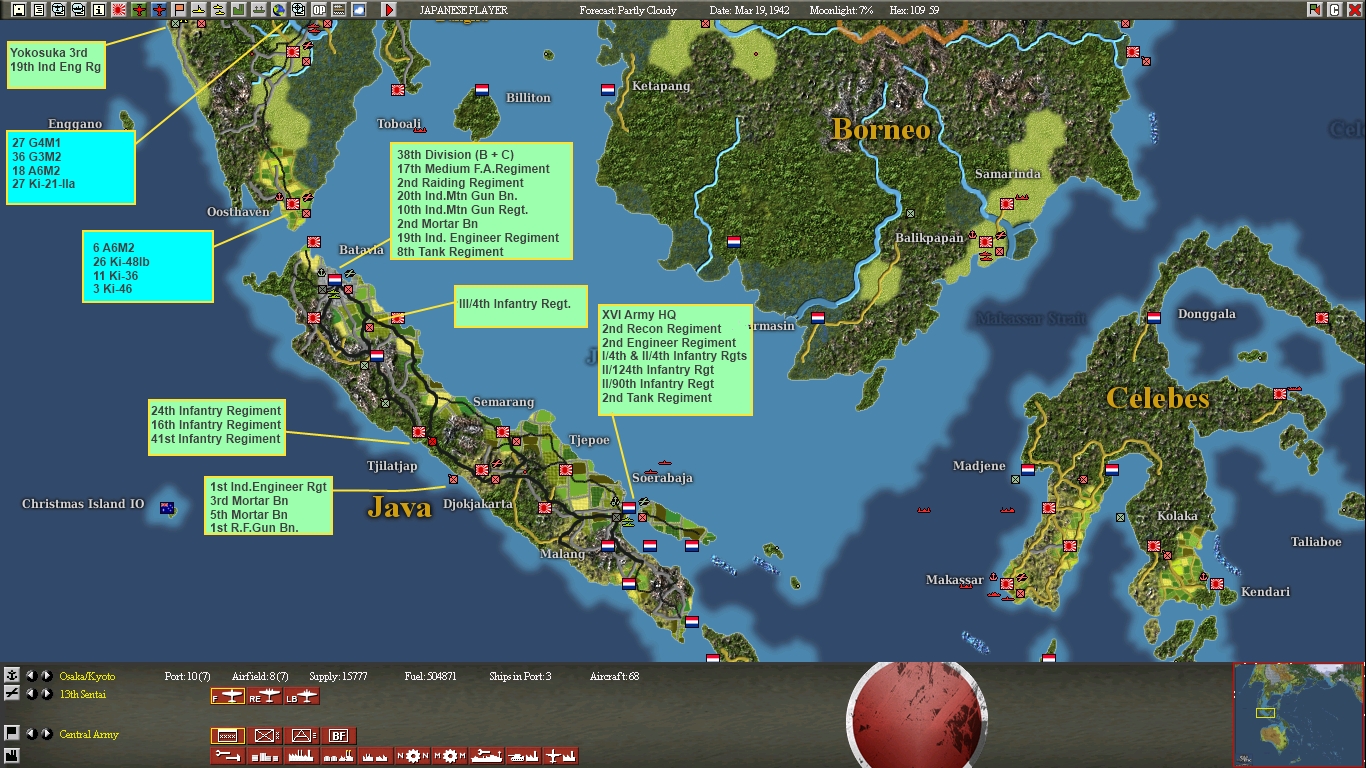
Task: Click the "27 G4M1" cyan air note box
Action: 70,167
